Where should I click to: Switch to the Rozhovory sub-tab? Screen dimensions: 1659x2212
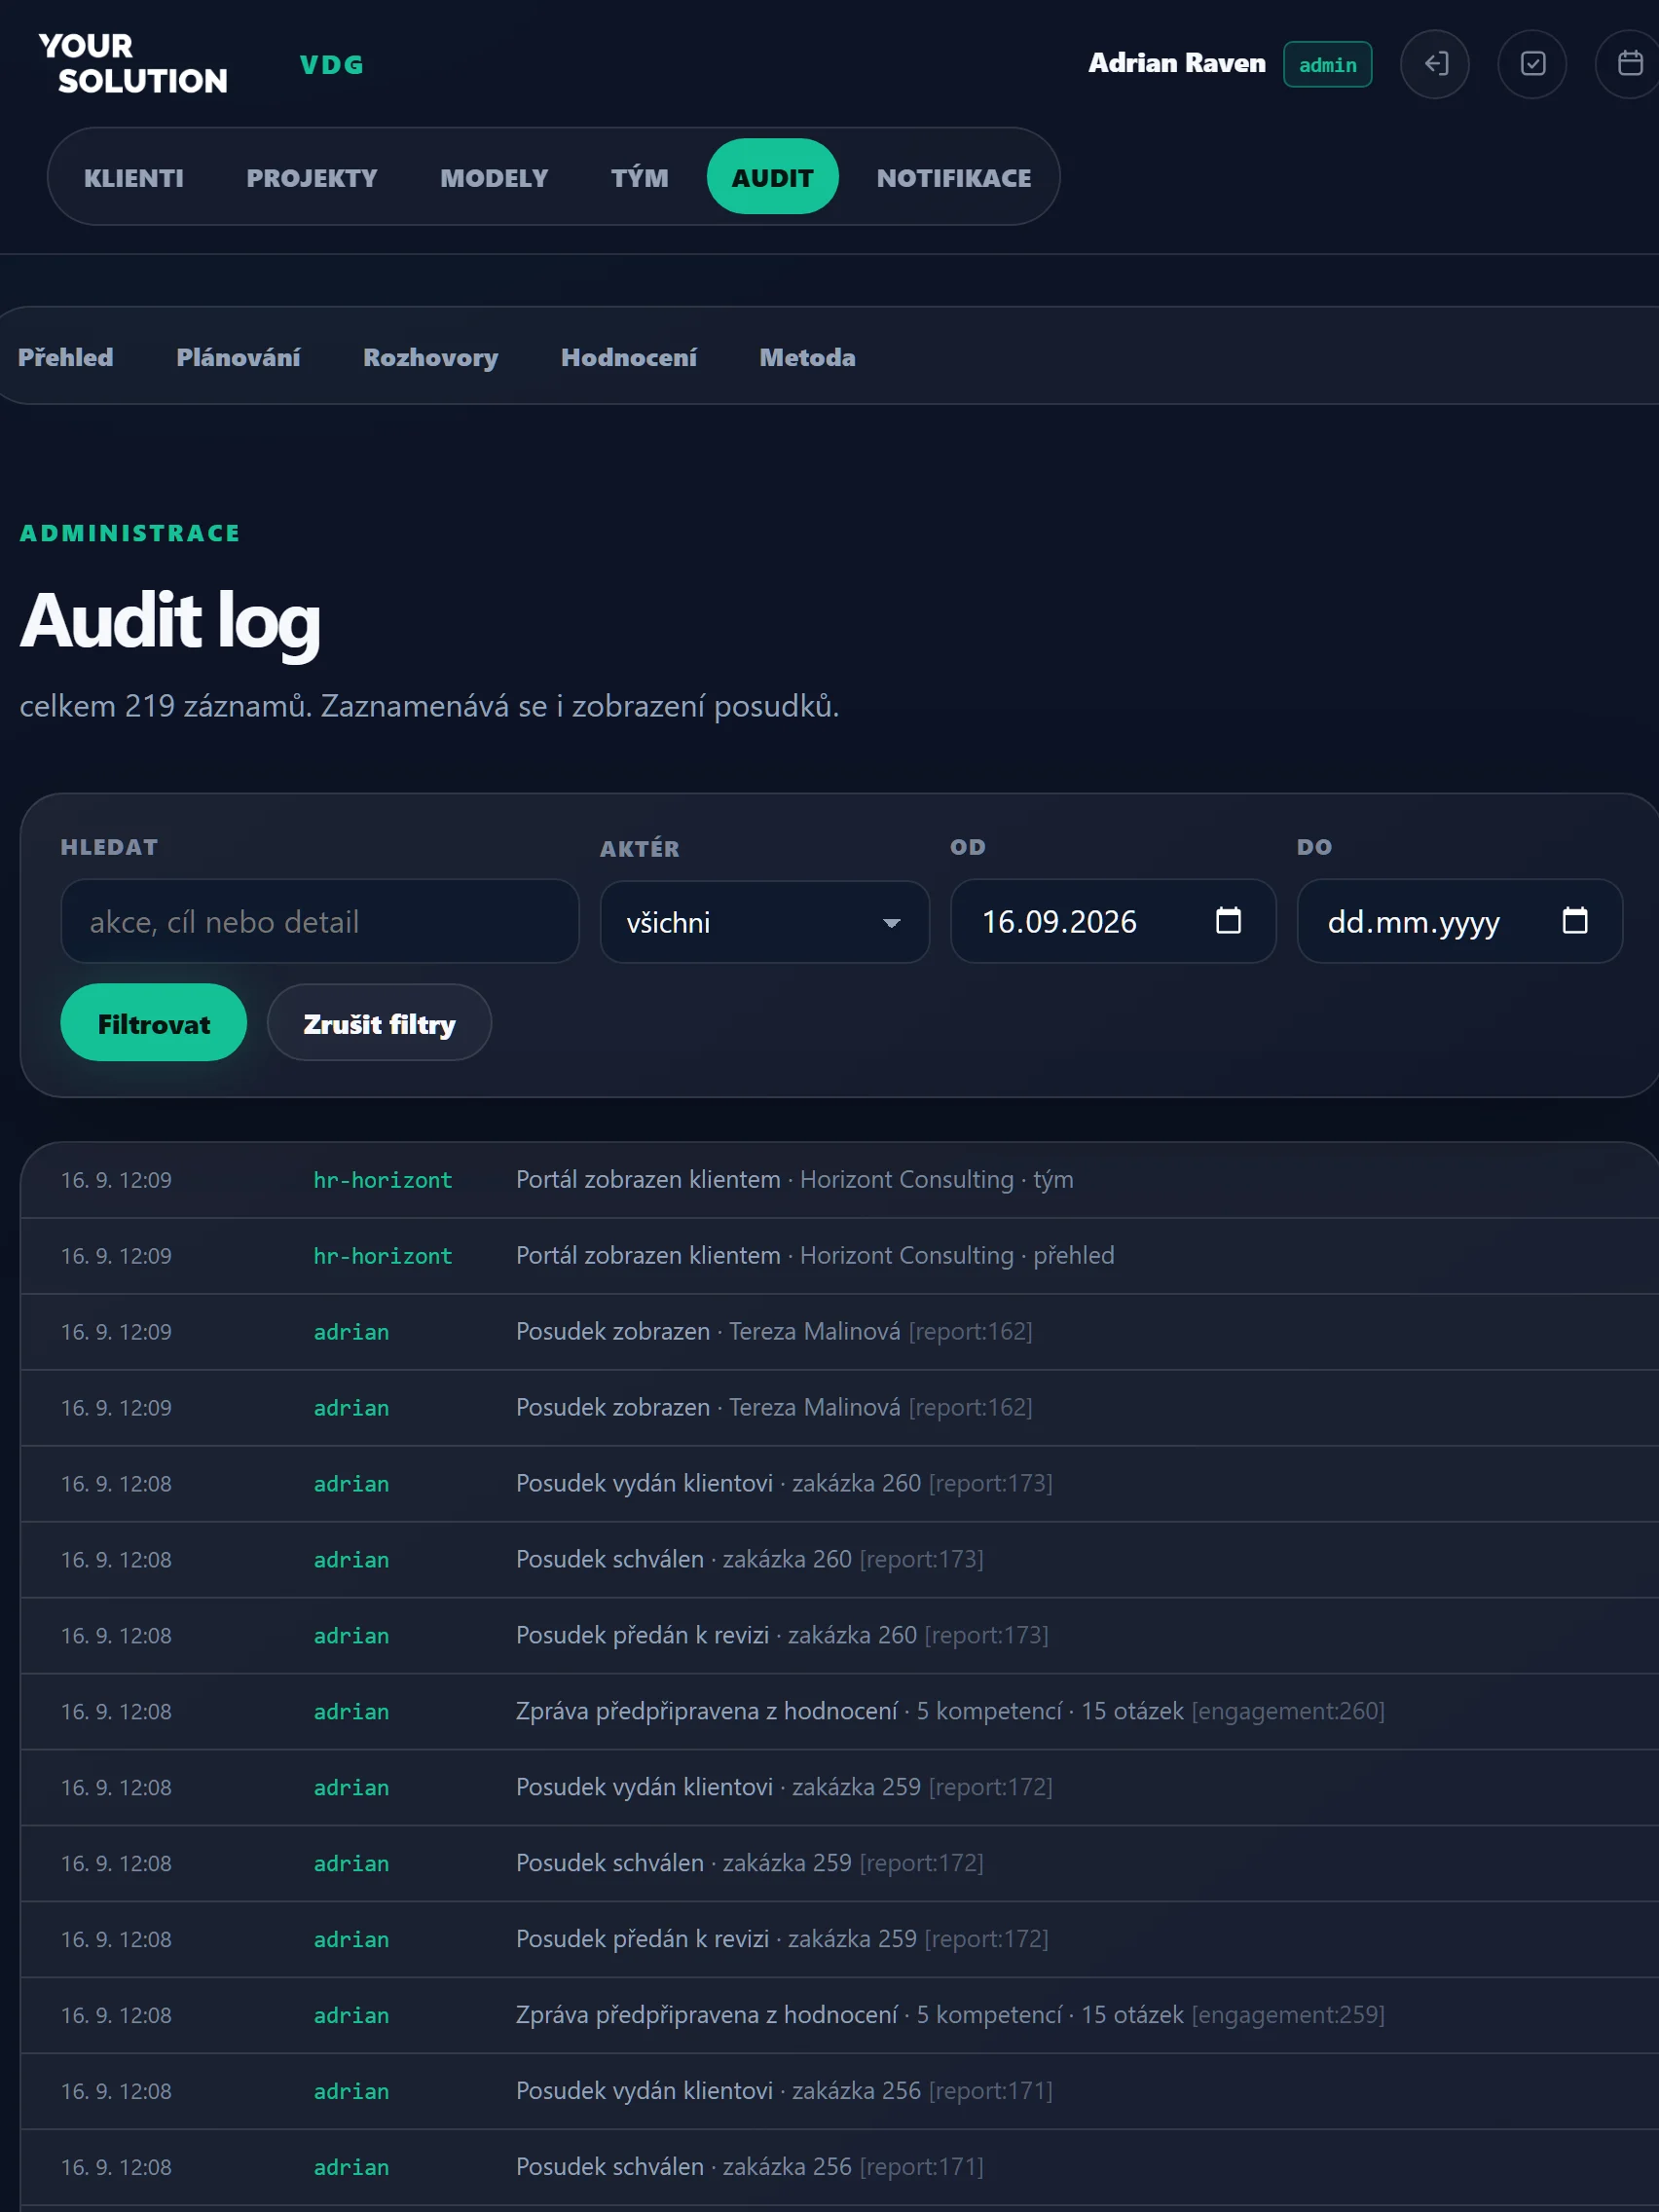coord(431,357)
